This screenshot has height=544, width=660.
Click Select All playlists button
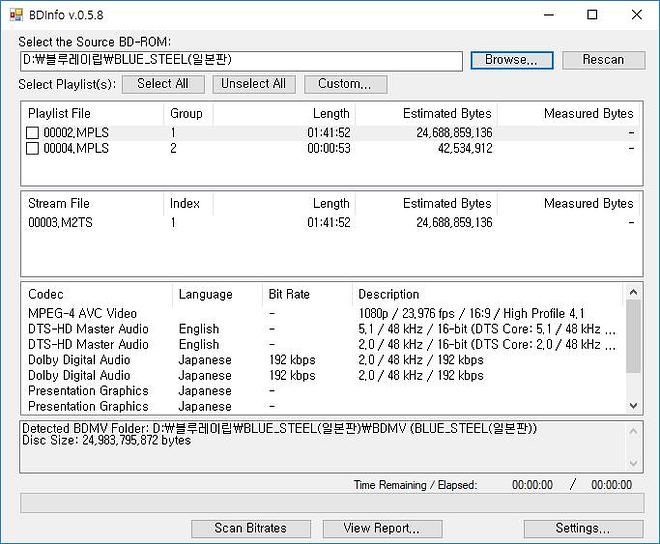163,84
